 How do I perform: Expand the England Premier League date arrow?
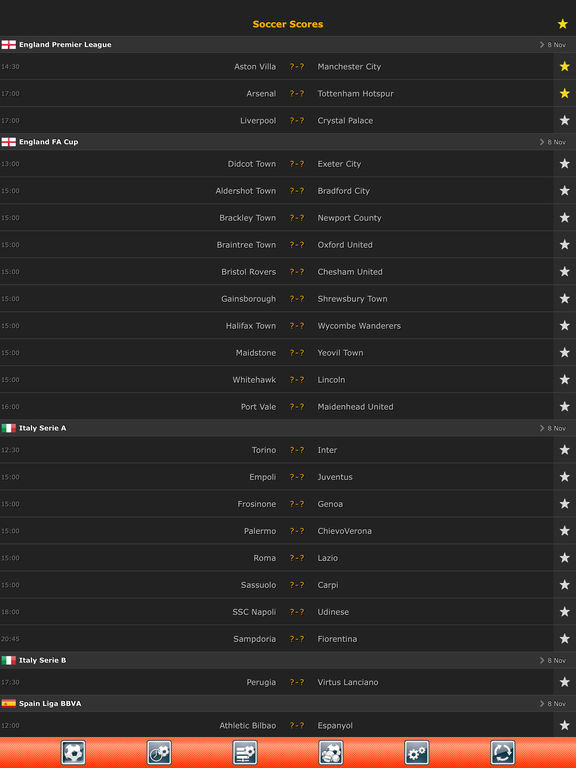tap(542, 45)
